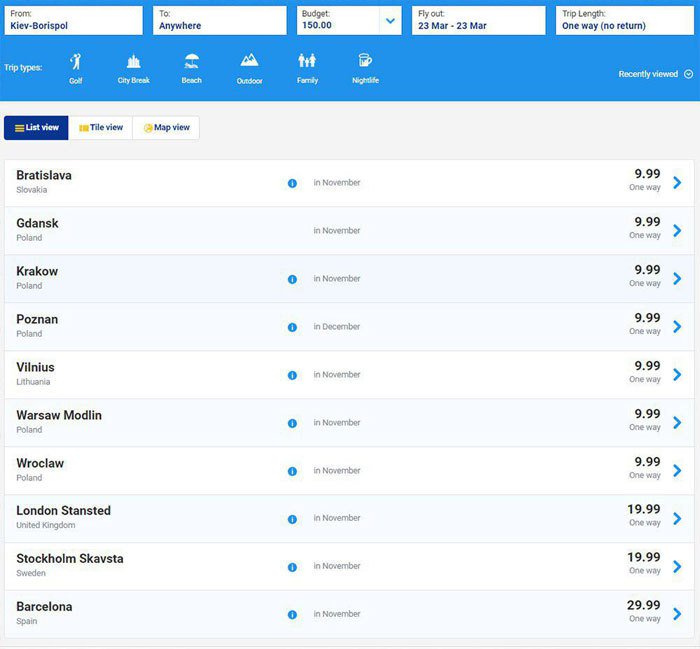The image size is (700, 649).
Task: Show info icon for London Stansted
Action: point(292,519)
